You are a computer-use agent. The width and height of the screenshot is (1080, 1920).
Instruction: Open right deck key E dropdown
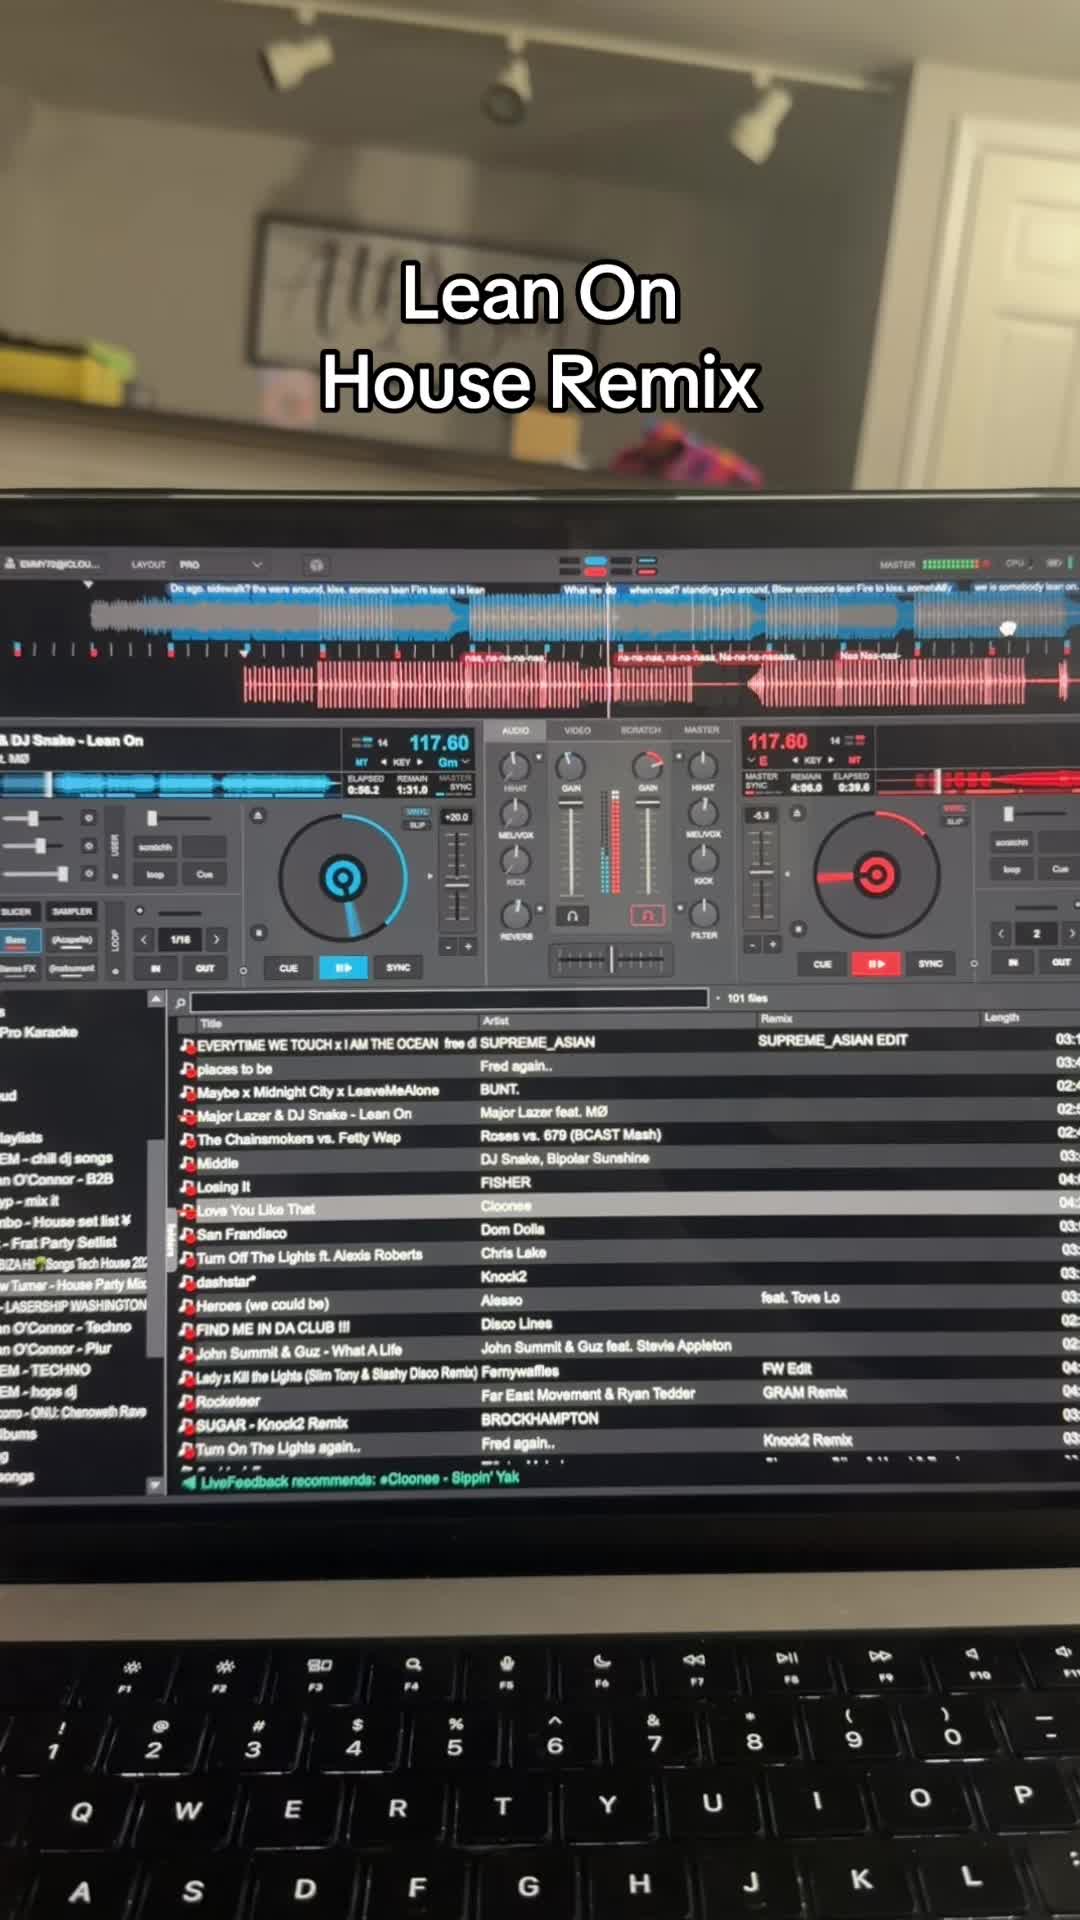click(x=757, y=761)
